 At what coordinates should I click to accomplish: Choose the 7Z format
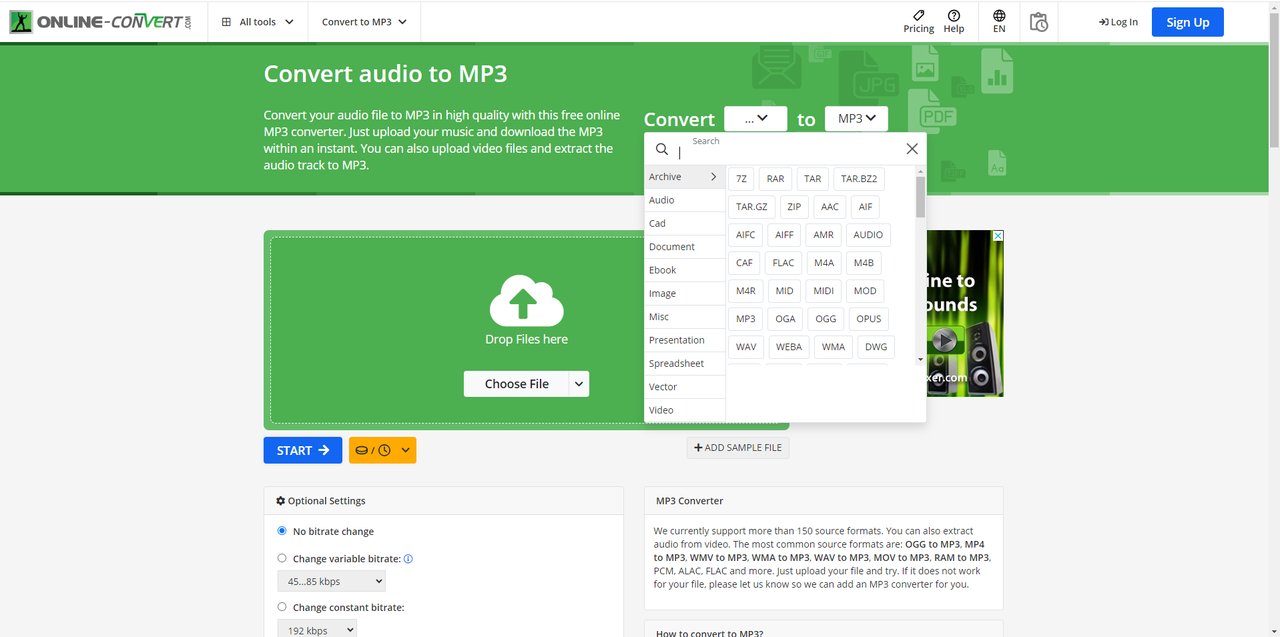[741, 179]
